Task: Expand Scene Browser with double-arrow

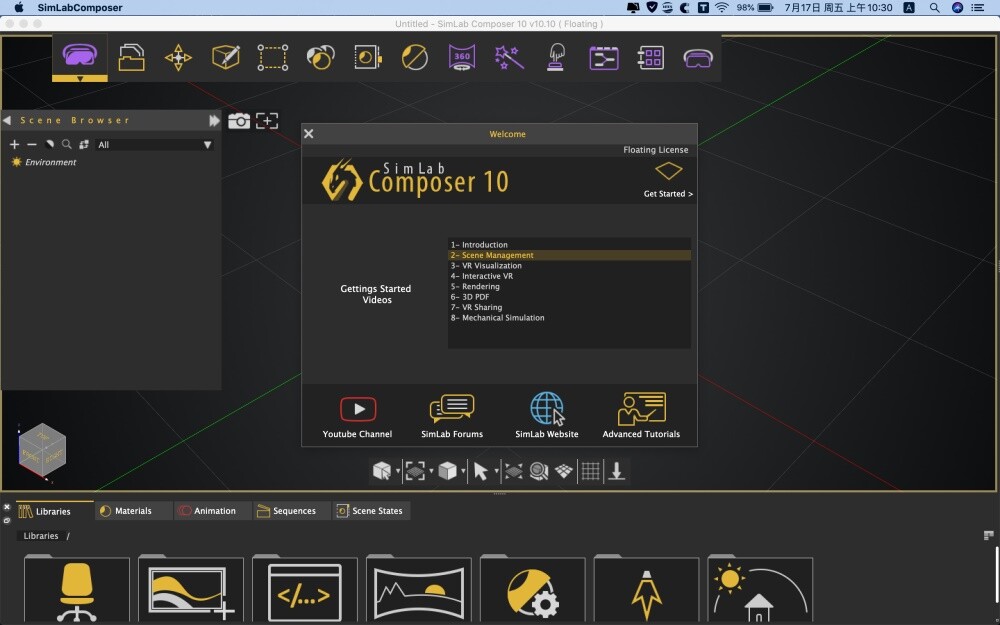Action: tap(214, 120)
